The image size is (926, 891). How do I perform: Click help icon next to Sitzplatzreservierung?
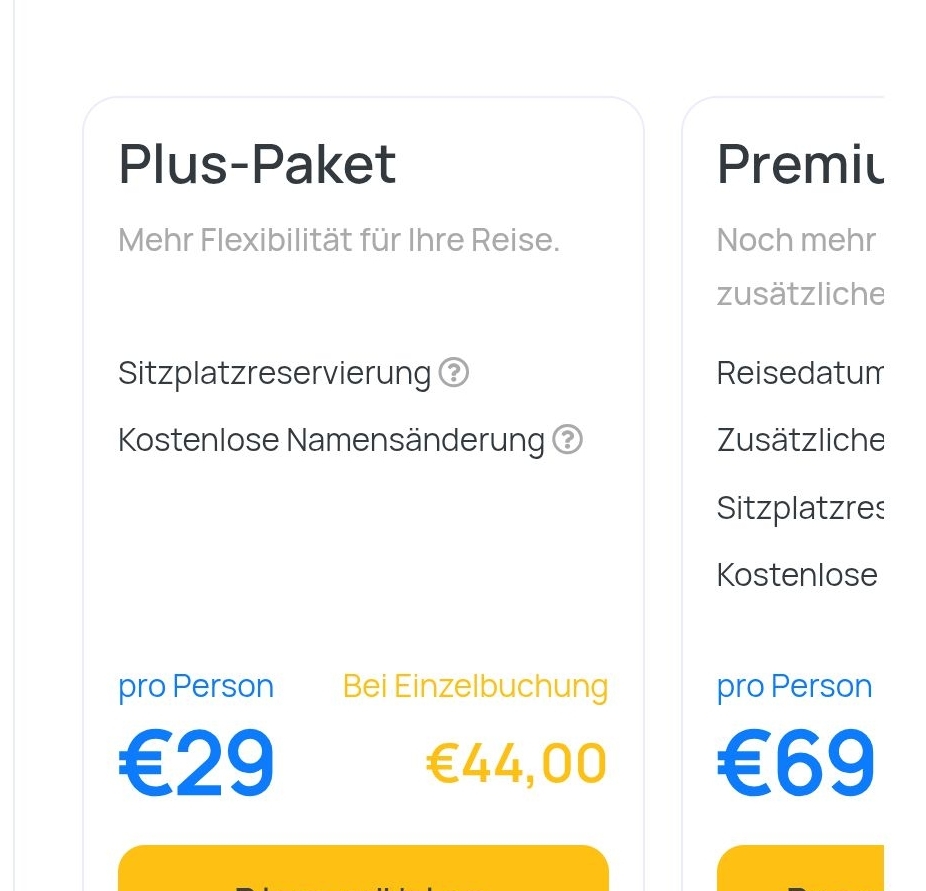pos(454,373)
